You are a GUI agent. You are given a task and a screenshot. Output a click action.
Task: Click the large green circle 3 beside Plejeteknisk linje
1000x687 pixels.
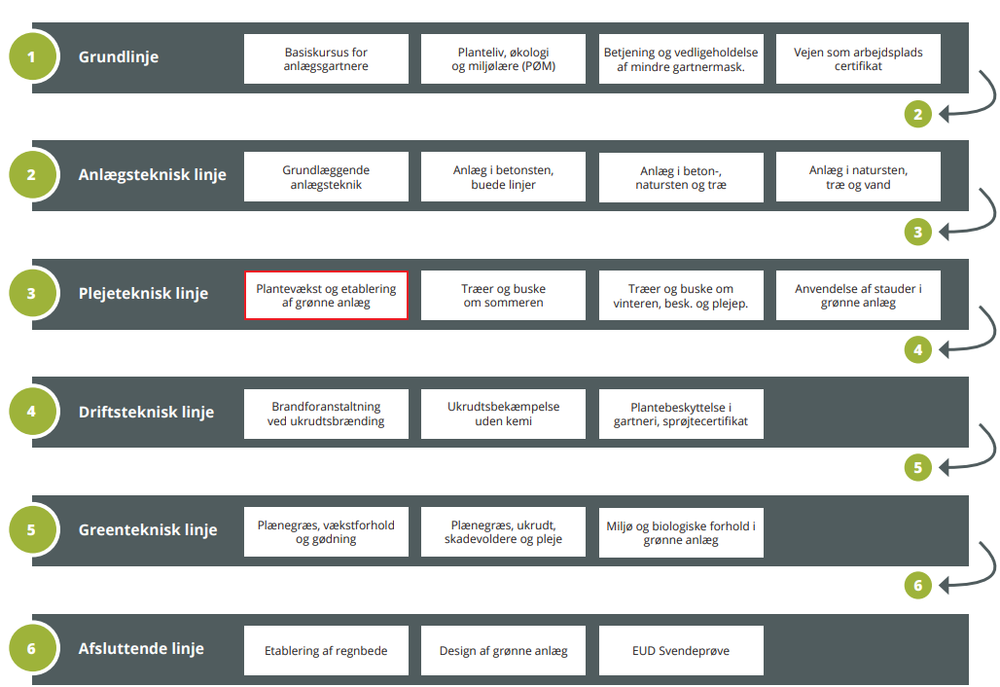[32, 294]
